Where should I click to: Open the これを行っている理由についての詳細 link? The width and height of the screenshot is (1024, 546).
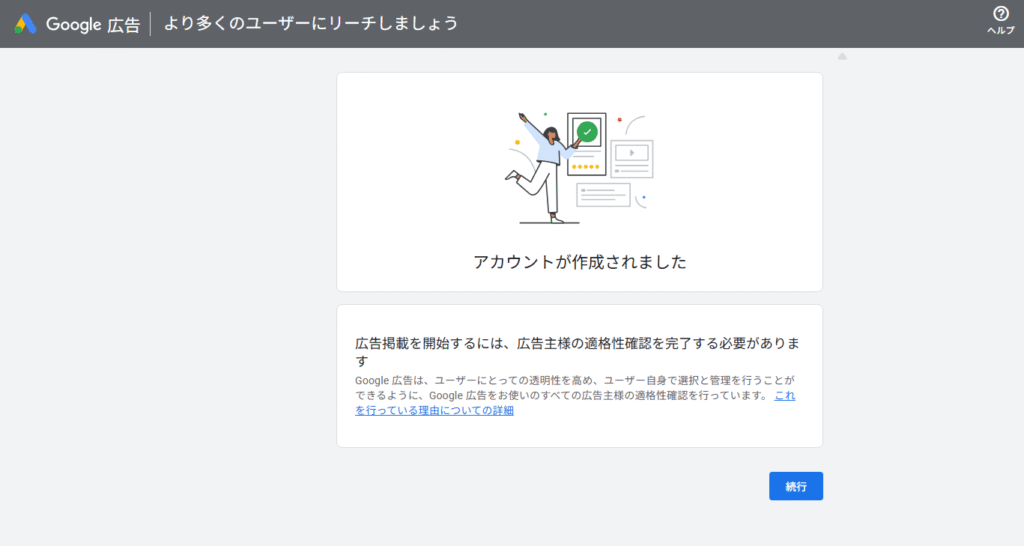tap(434, 410)
